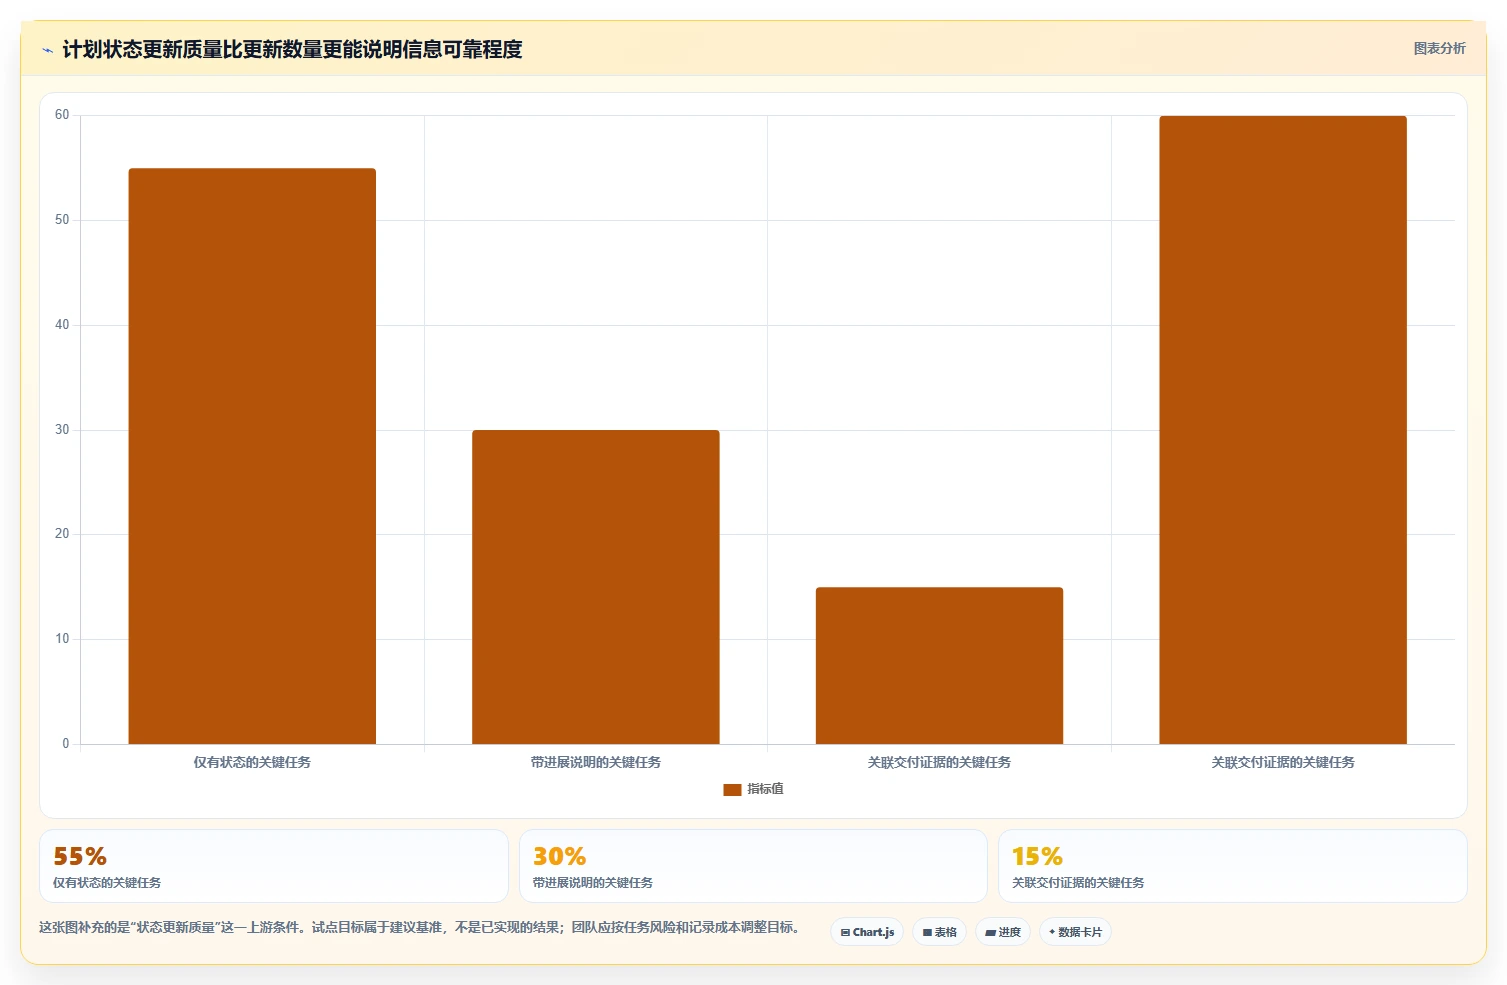Click the bar above 带进展说明的关键任务

click(596, 587)
